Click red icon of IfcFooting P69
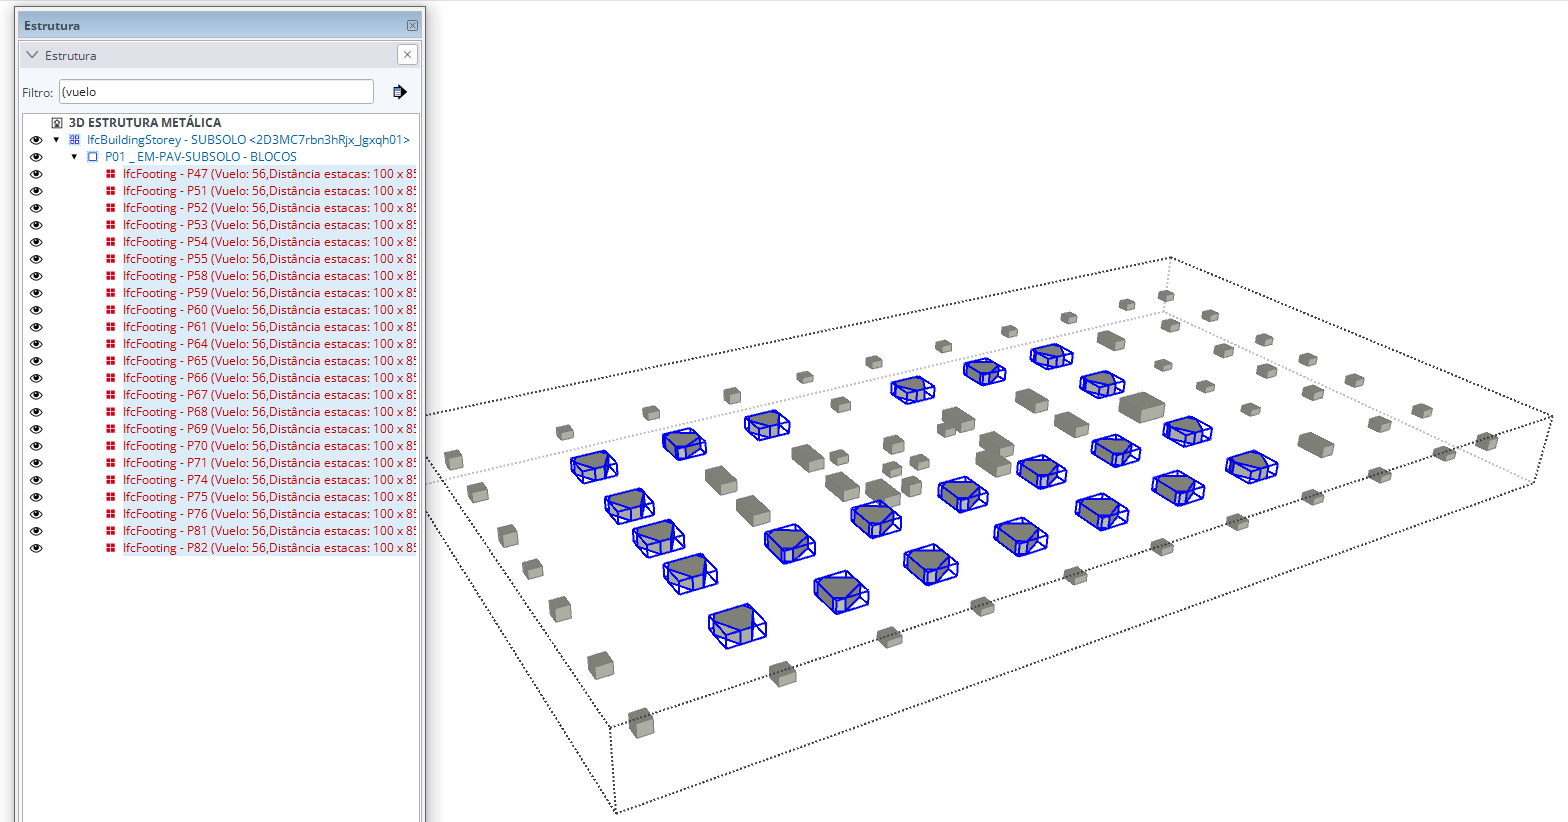The image size is (1568, 822). pos(111,429)
